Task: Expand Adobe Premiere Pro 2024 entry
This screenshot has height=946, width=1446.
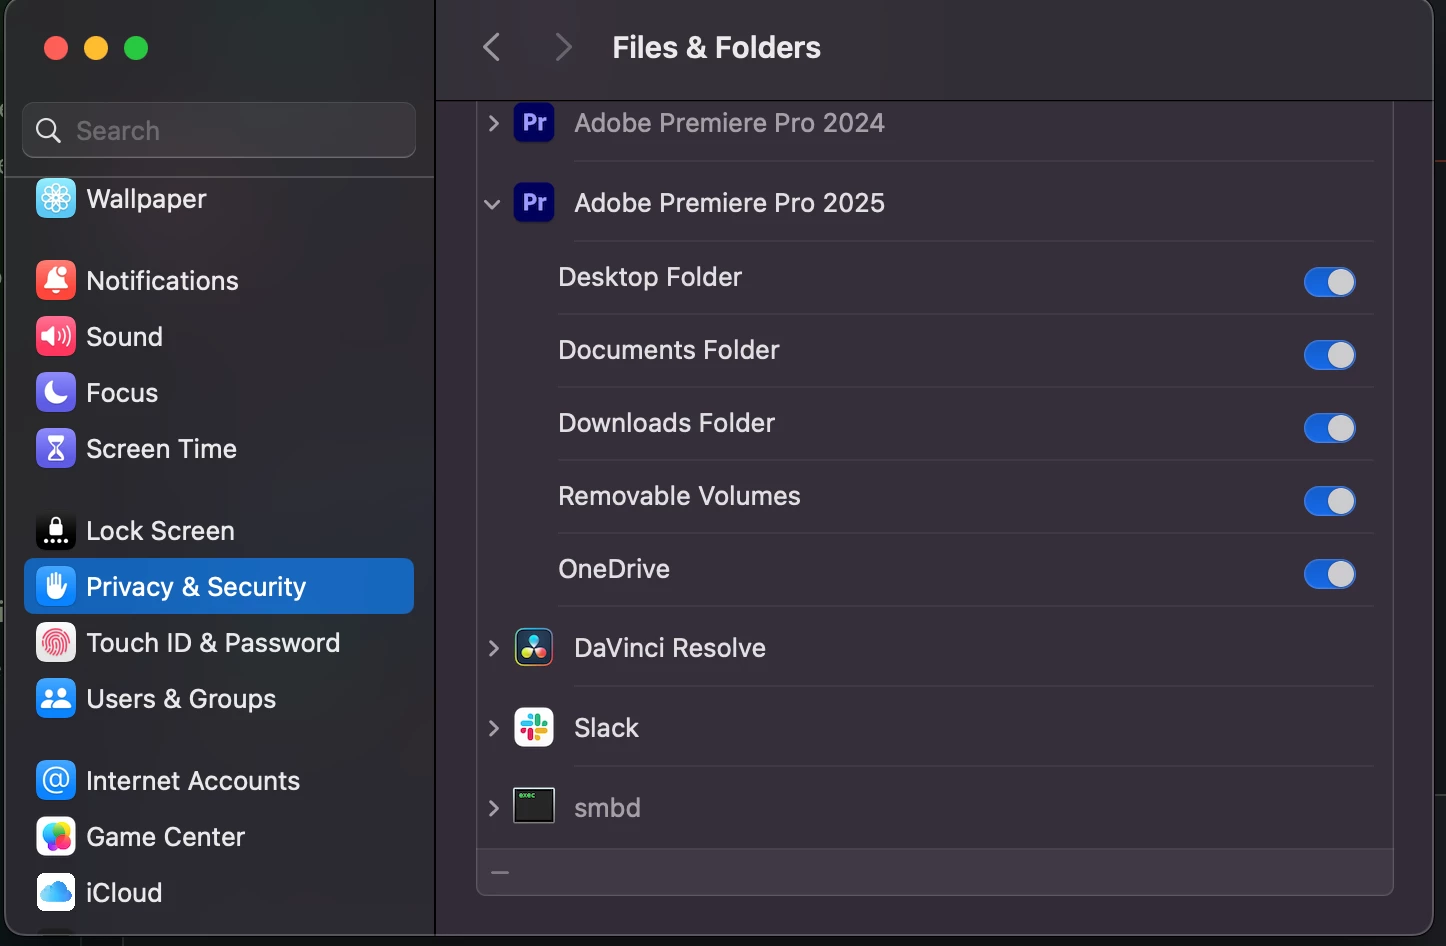Action: tap(493, 123)
